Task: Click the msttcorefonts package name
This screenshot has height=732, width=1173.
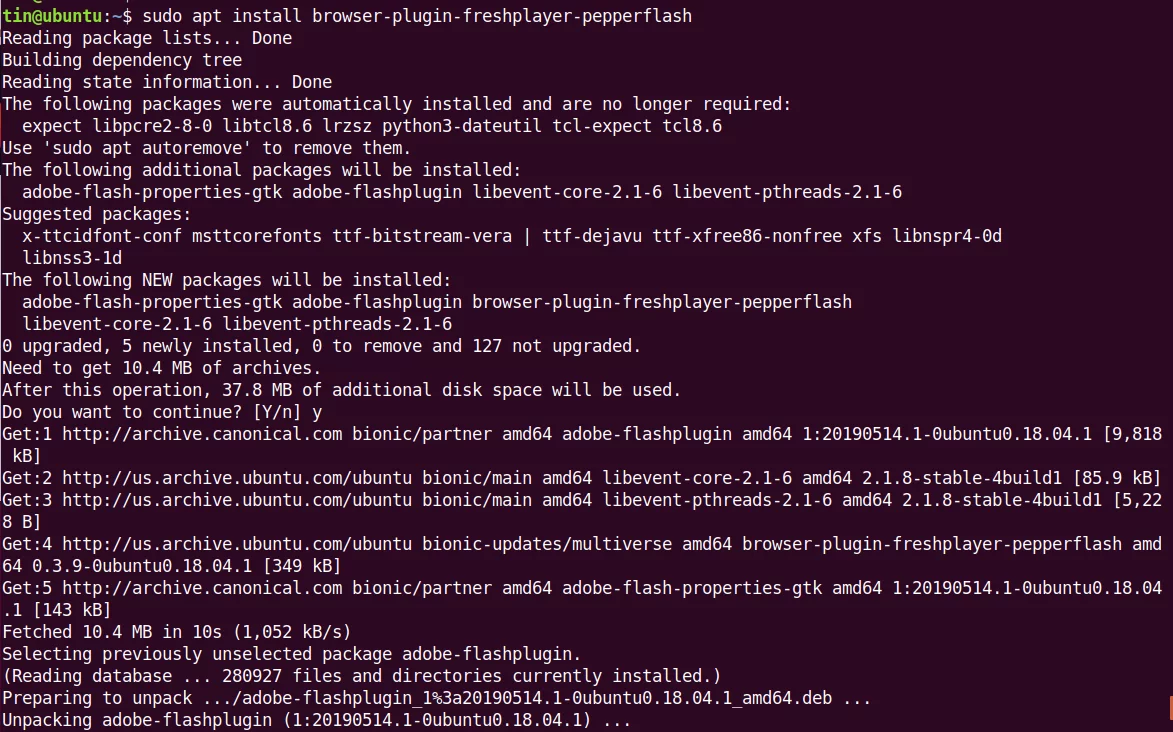Action: click(x=257, y=237)
